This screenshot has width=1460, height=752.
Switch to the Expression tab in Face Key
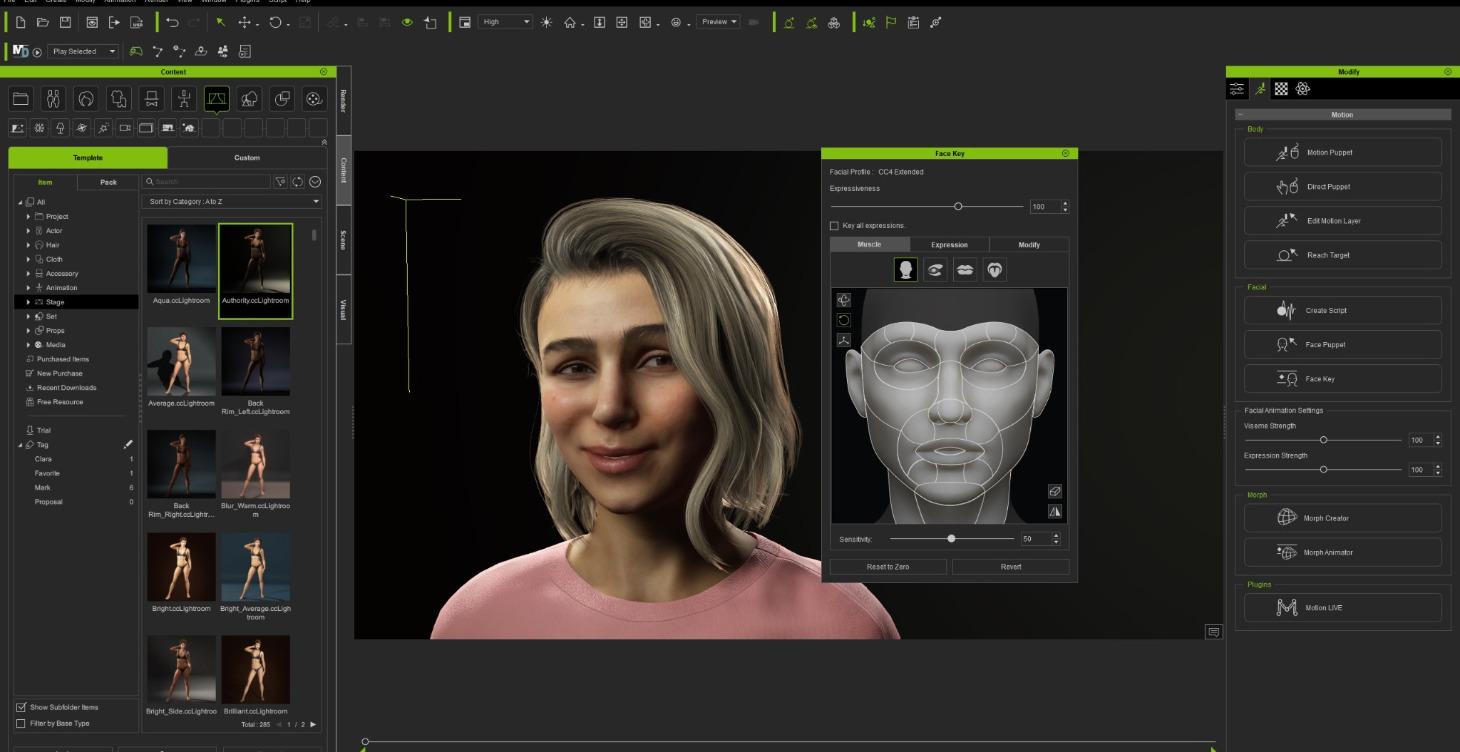(x=948, y=244)
